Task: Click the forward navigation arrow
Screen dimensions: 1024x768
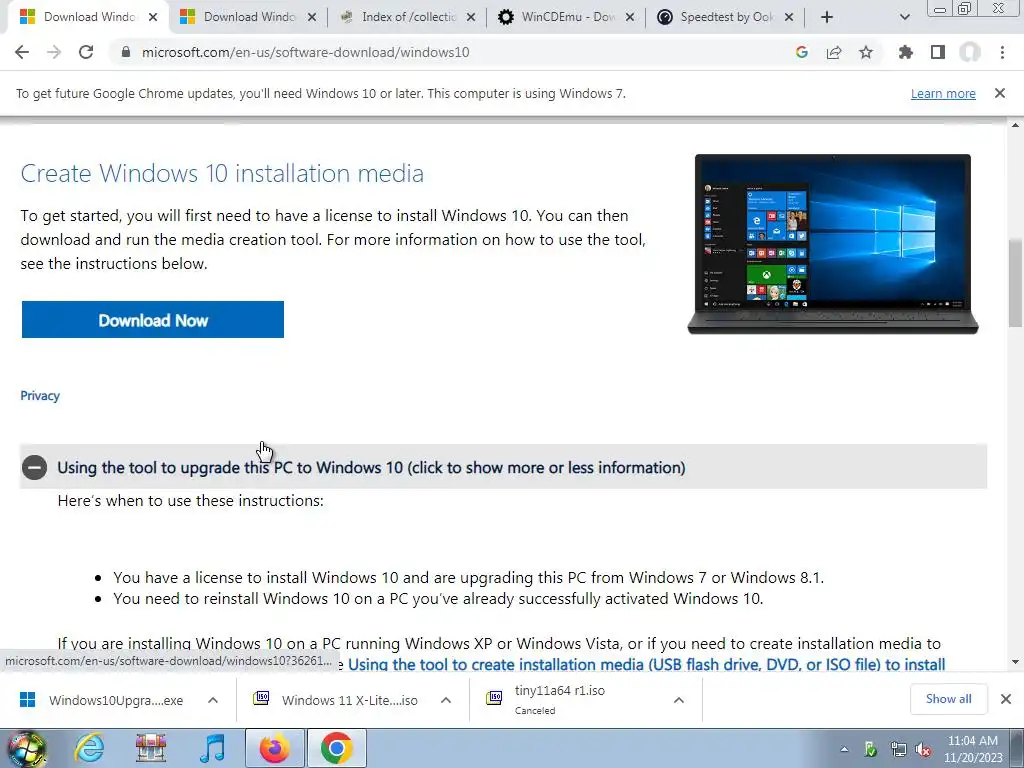Action: point(54,52)
